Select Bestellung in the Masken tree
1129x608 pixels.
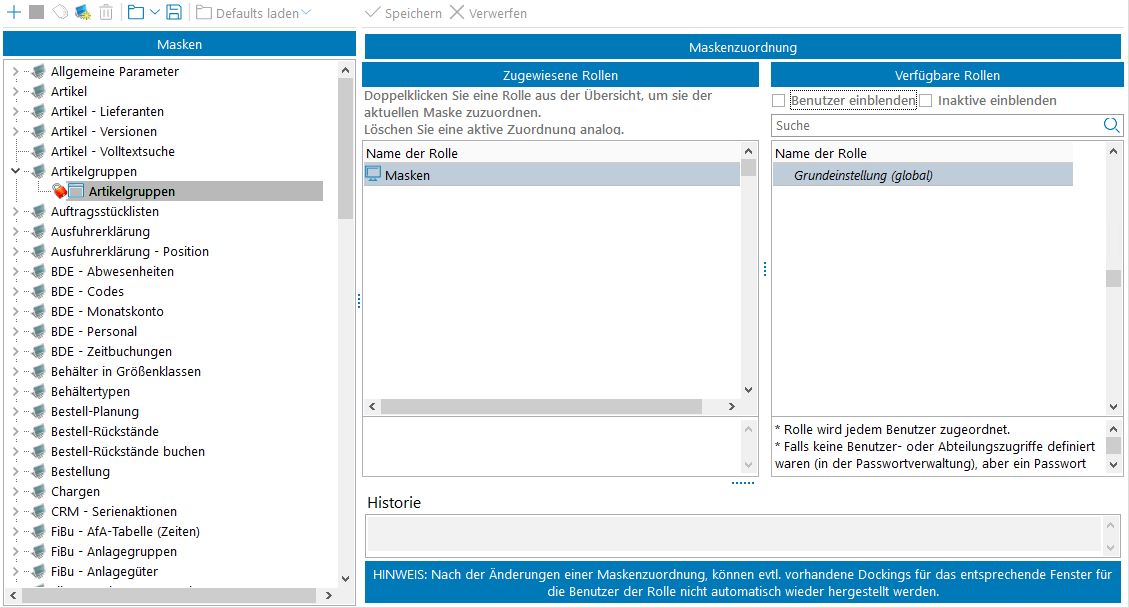(80, 471)
